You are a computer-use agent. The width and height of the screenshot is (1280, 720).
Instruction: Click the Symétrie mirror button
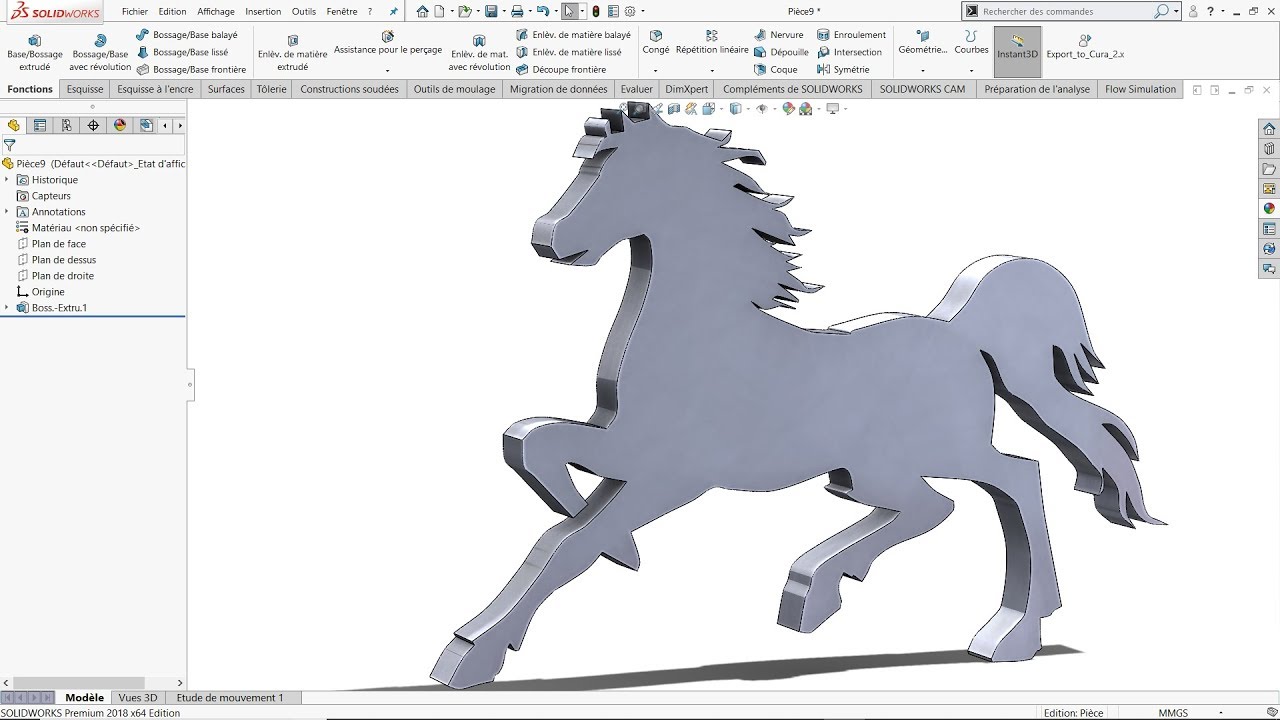[843, 70]
